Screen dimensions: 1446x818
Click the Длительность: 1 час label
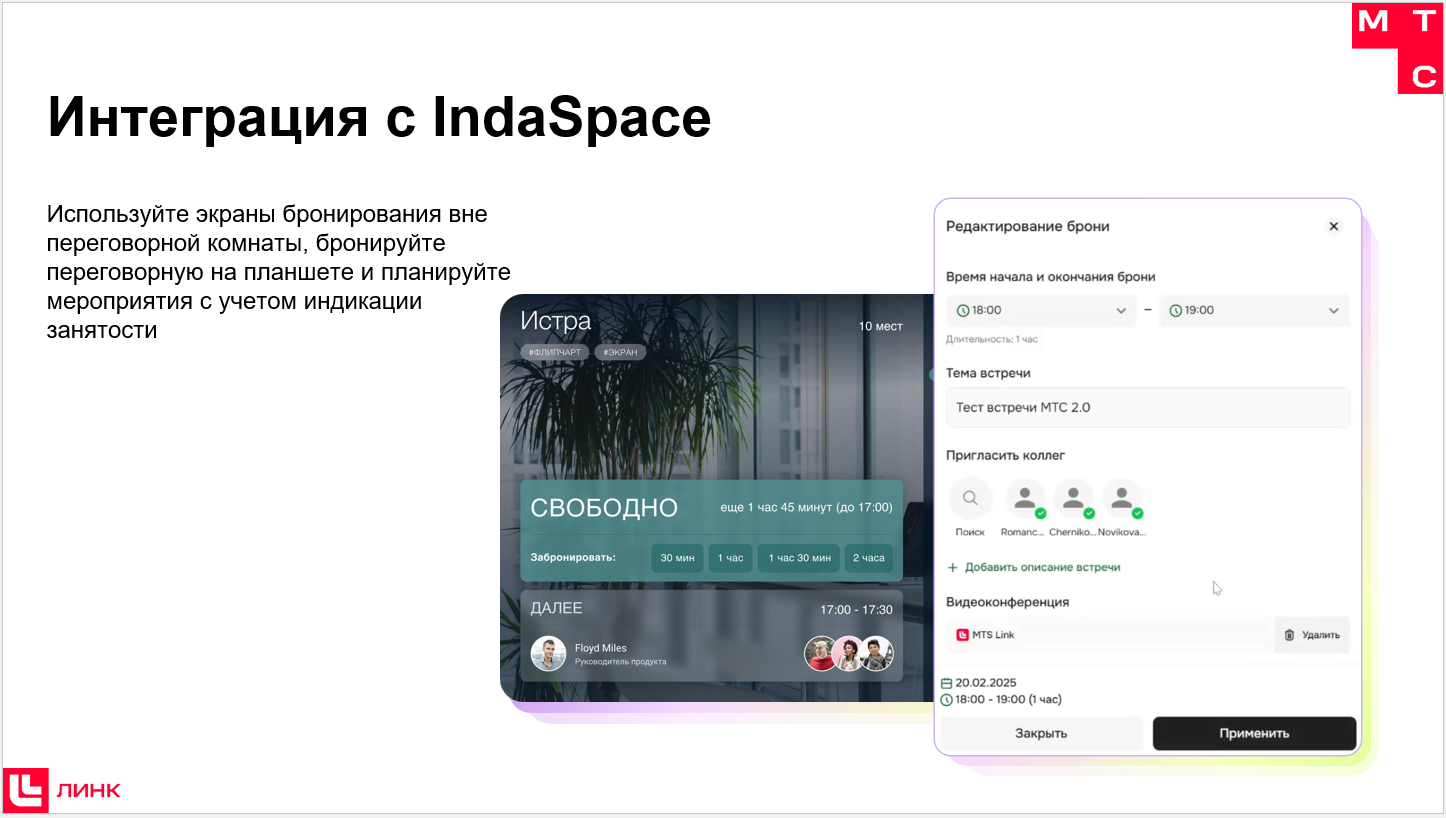992,340
